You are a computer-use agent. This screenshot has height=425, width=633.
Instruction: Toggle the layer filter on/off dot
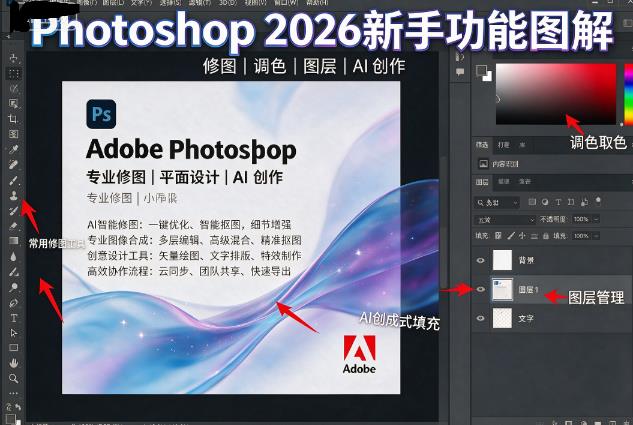(x=598, y=201)
